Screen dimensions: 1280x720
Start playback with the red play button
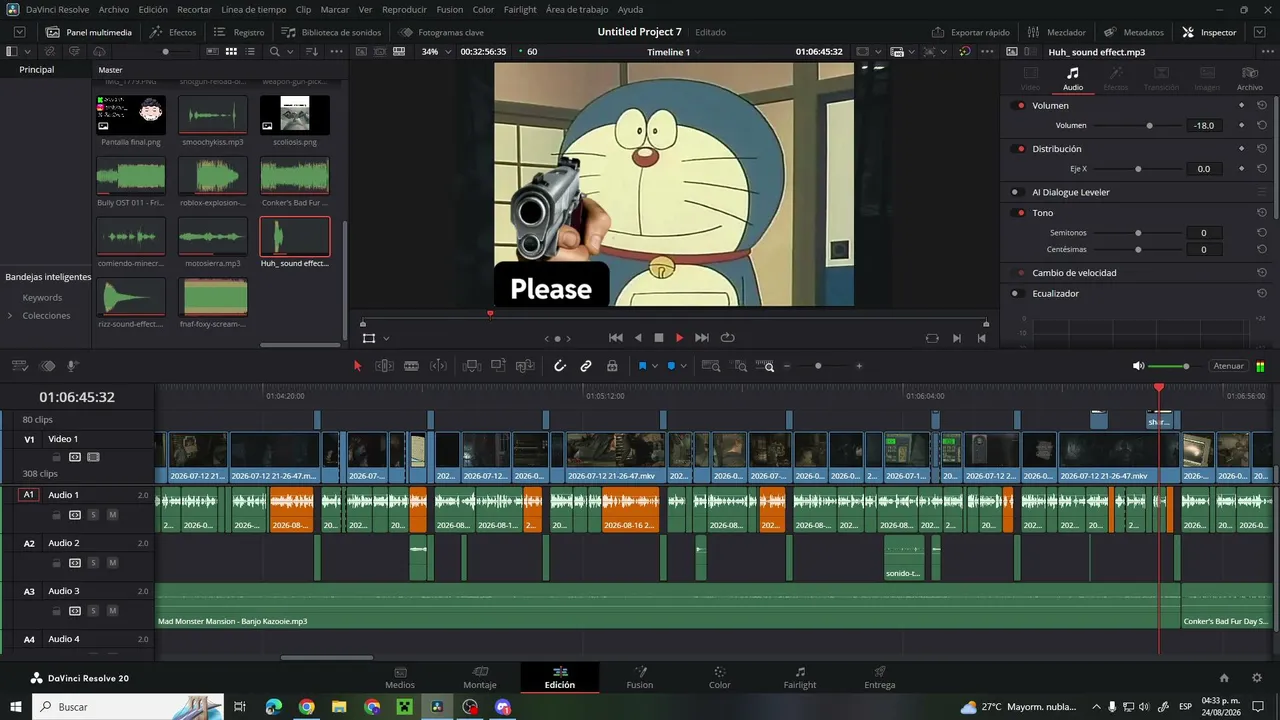[x=680, y=338]
